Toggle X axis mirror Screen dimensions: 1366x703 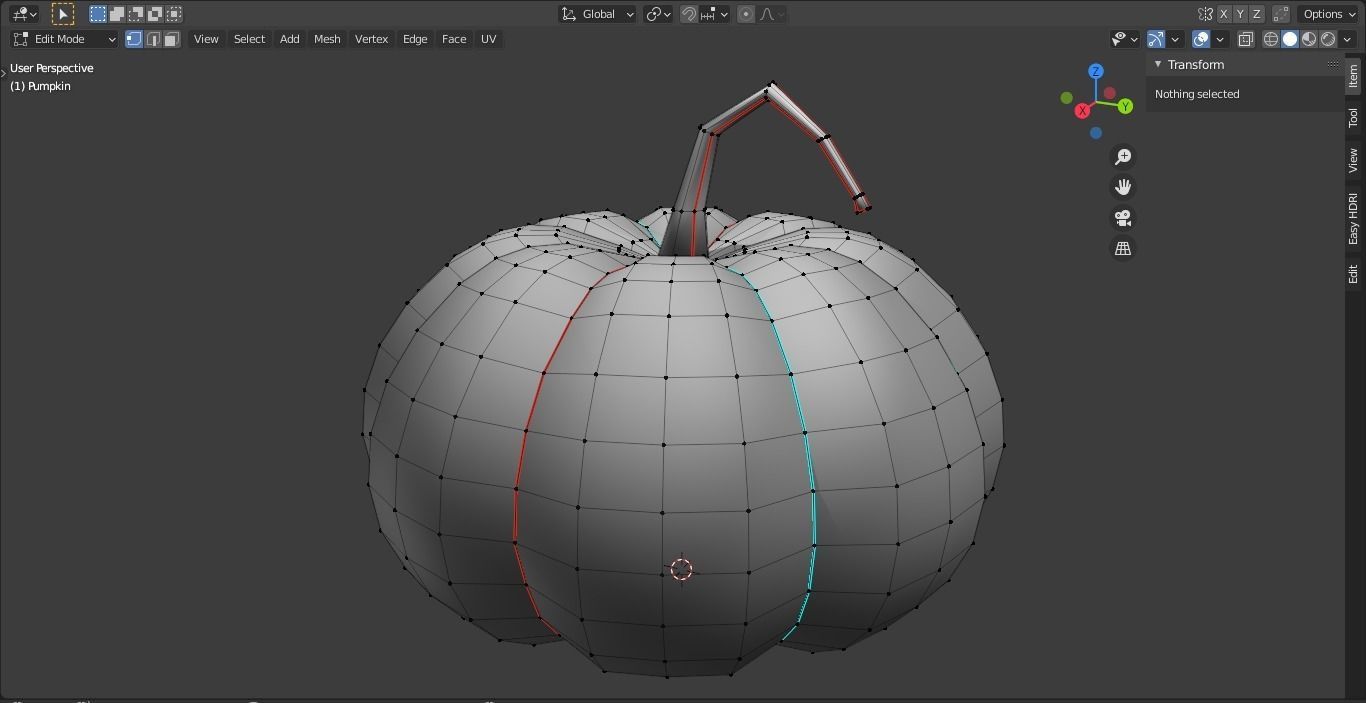coord(1223,14)
